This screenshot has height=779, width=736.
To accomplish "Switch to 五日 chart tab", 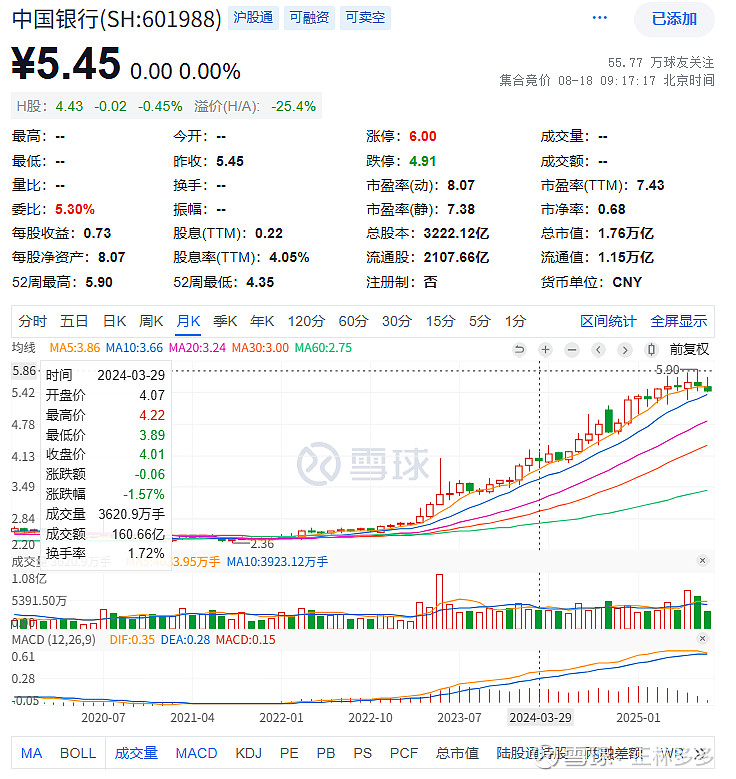I will click(74, 321).
